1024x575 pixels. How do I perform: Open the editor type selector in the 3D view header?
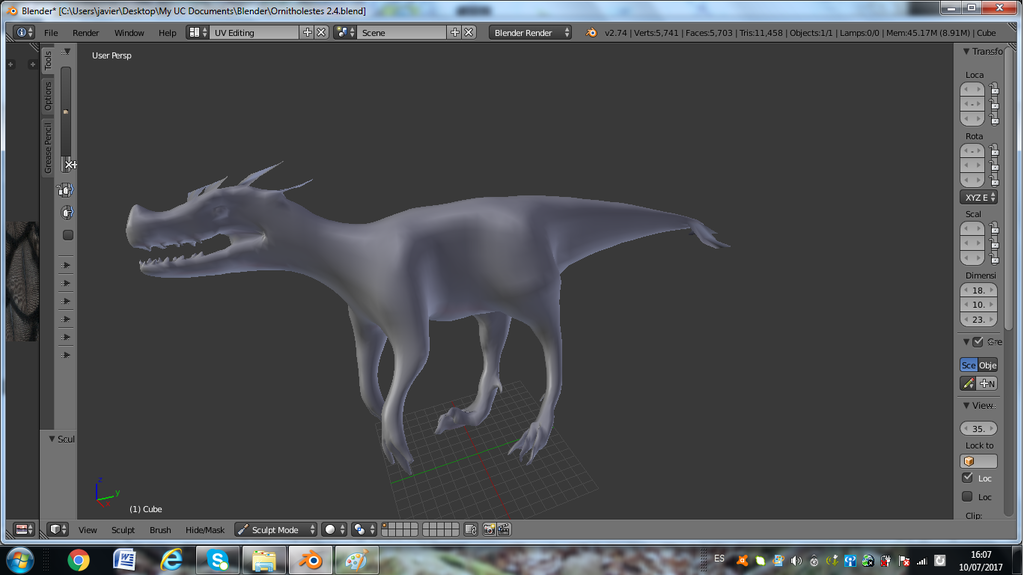click(58, 529)
